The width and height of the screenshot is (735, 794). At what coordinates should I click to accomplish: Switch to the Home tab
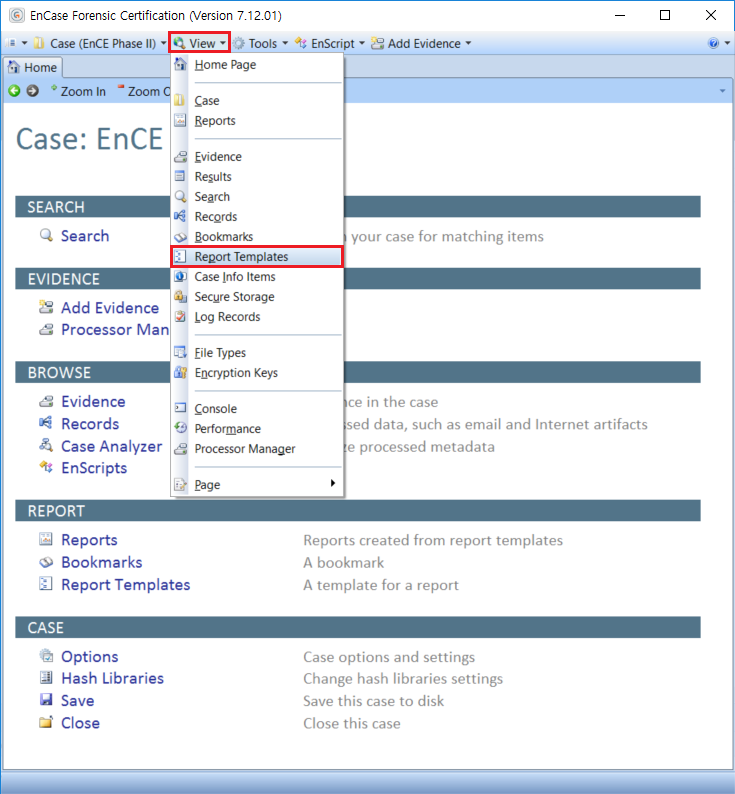33,67
